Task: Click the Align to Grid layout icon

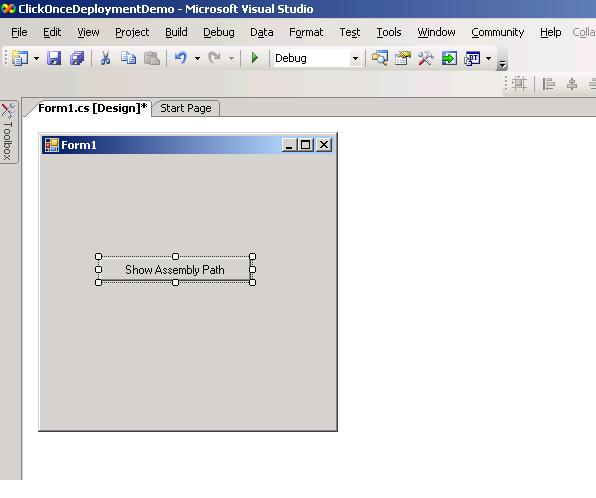Action: [519, 84]
